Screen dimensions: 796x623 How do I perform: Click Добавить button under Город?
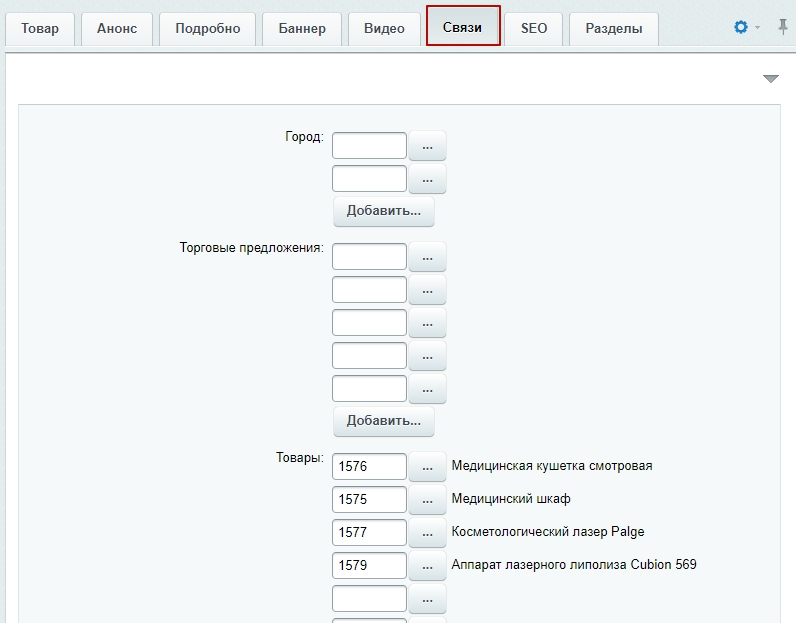pos(384,211)
